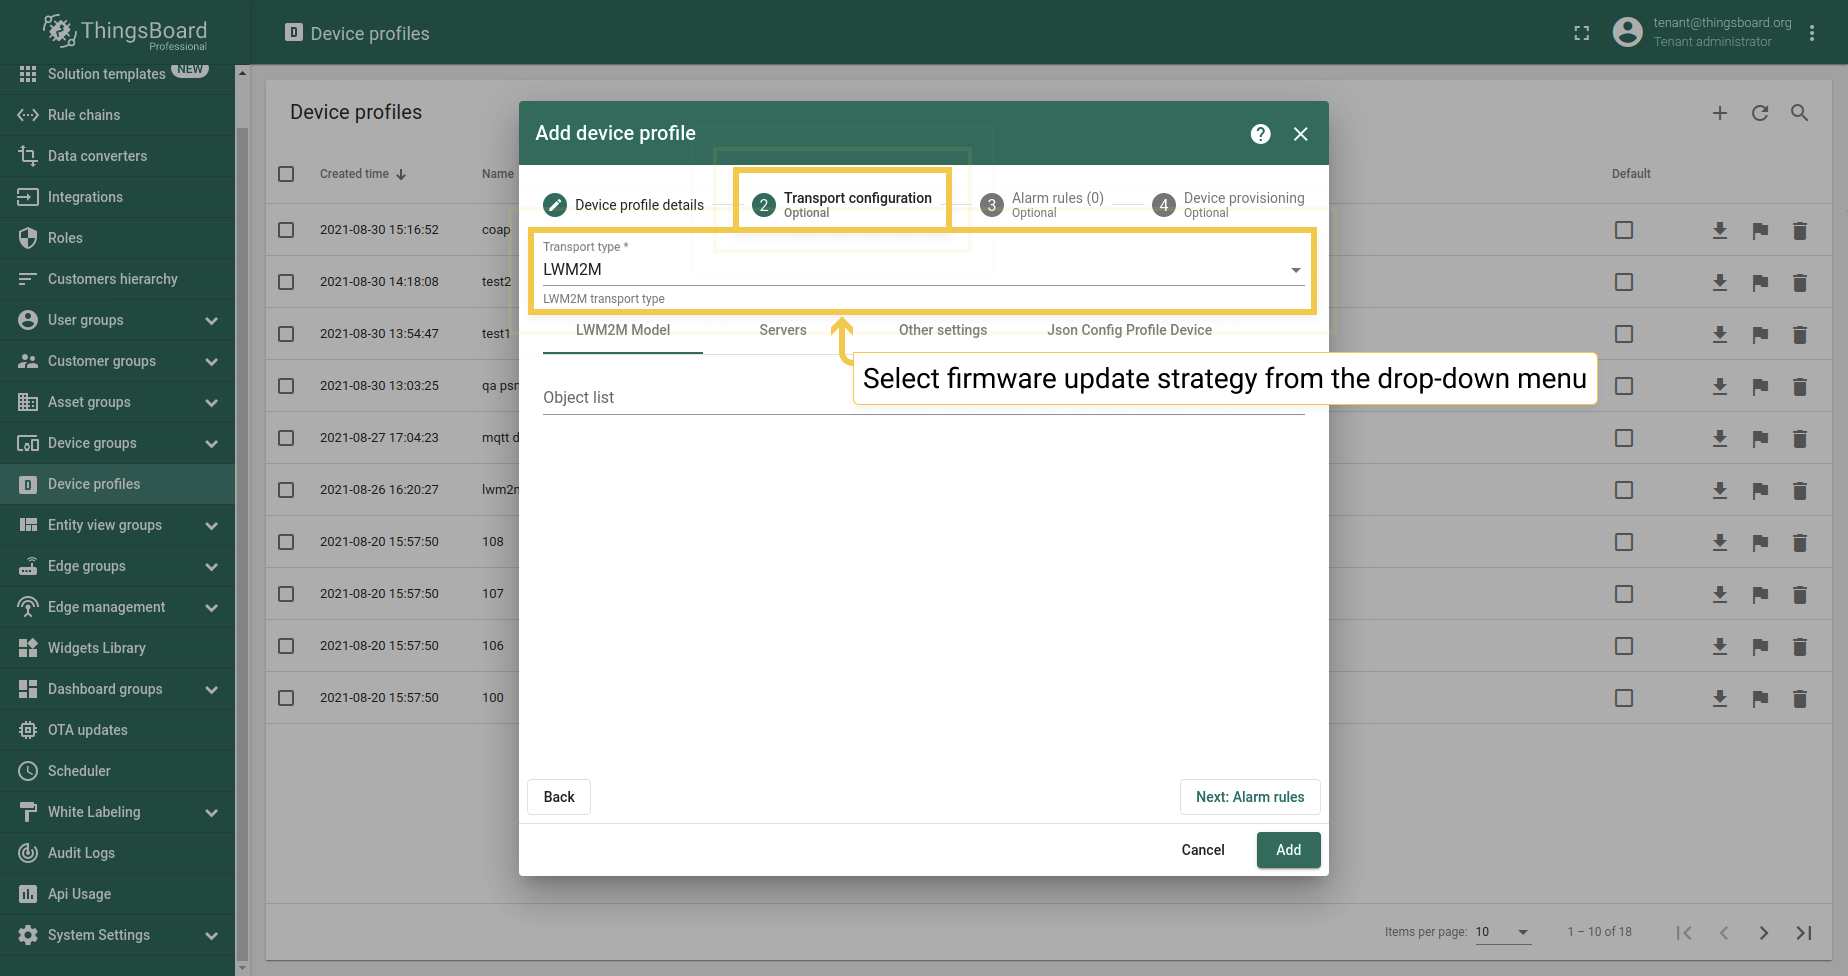Select the row created 2021-08-27 17:04:23
This screenshot has height=976, width=1848.
pyautogui.click(x=286, y=438)
